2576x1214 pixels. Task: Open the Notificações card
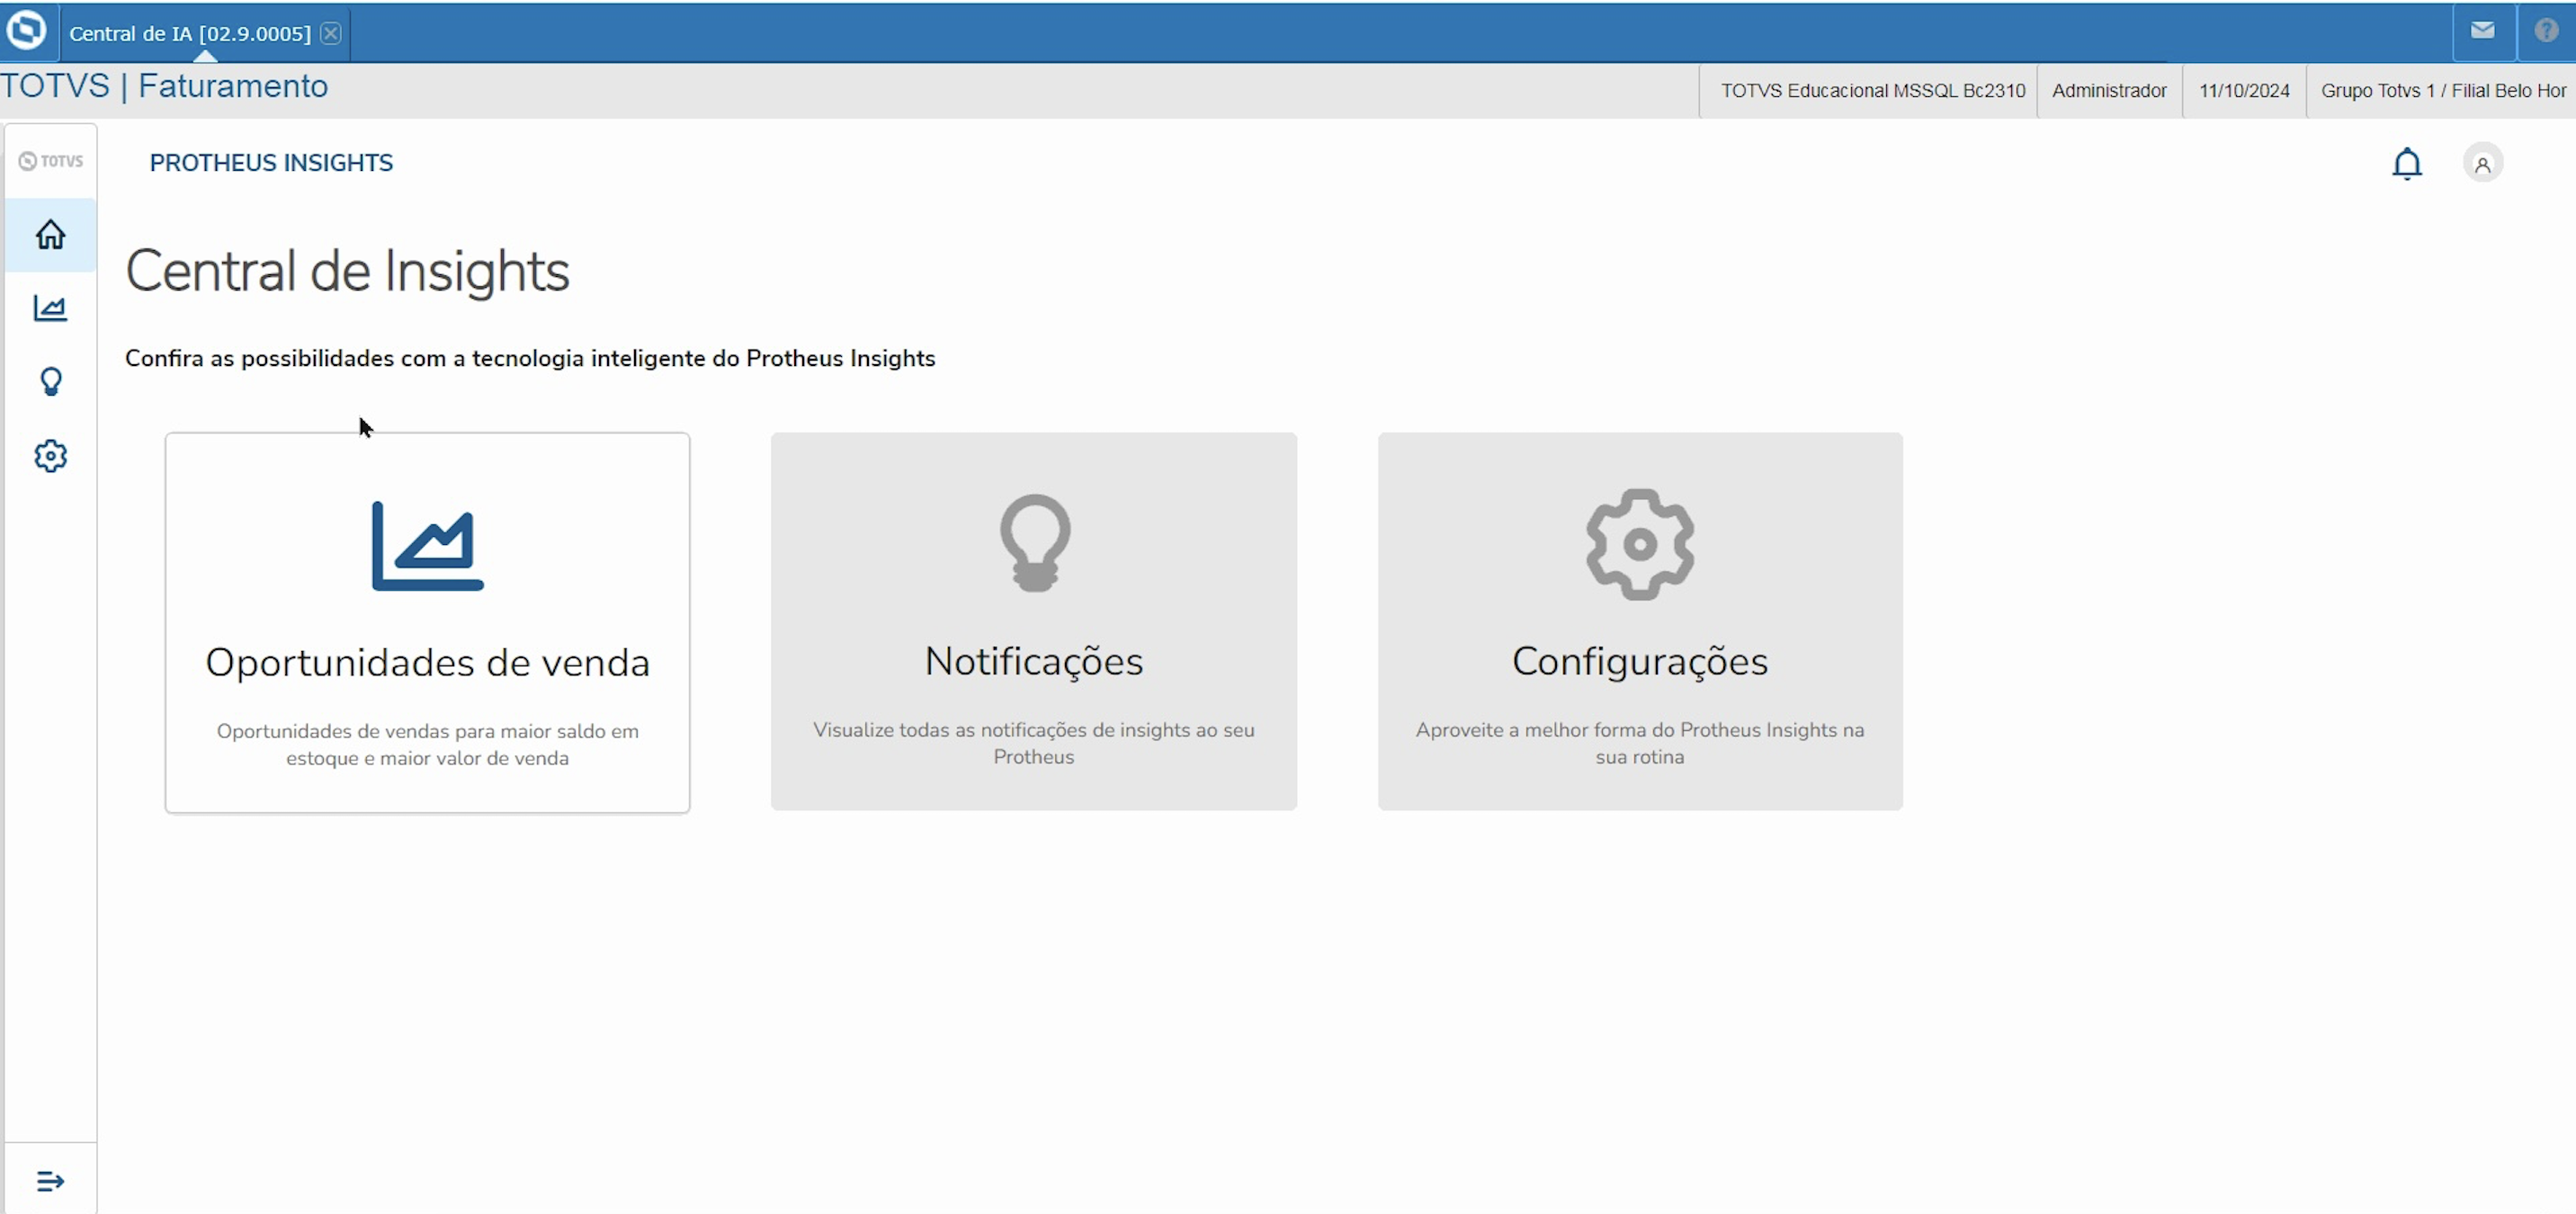click(1033, 621)
